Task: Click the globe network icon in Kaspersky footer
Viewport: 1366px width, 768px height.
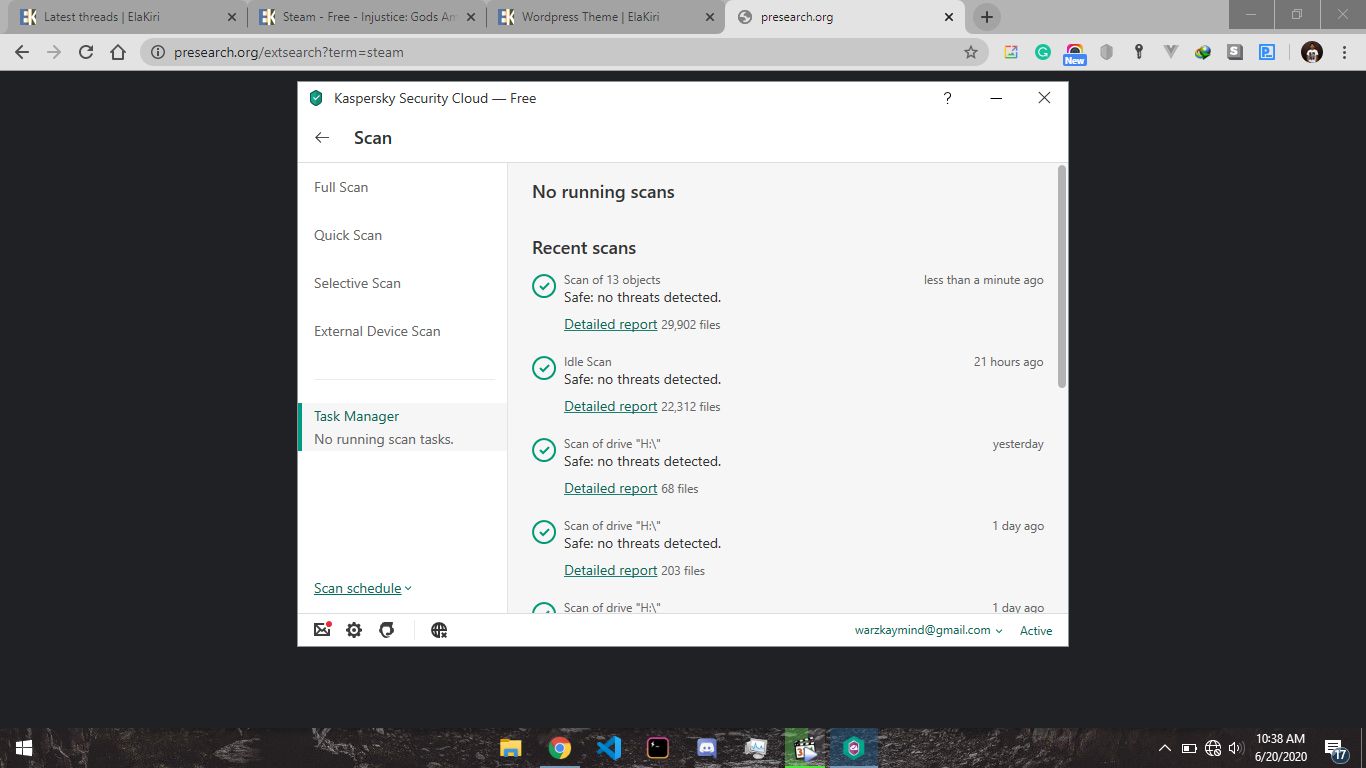Action: pos(439,630)
